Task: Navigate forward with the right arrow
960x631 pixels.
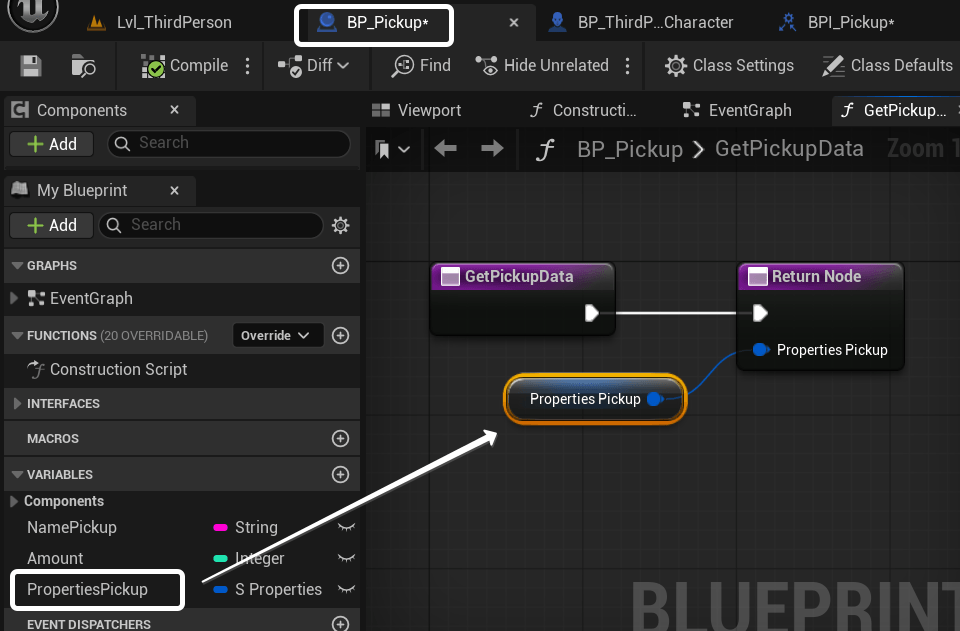Action: (492, 149)
